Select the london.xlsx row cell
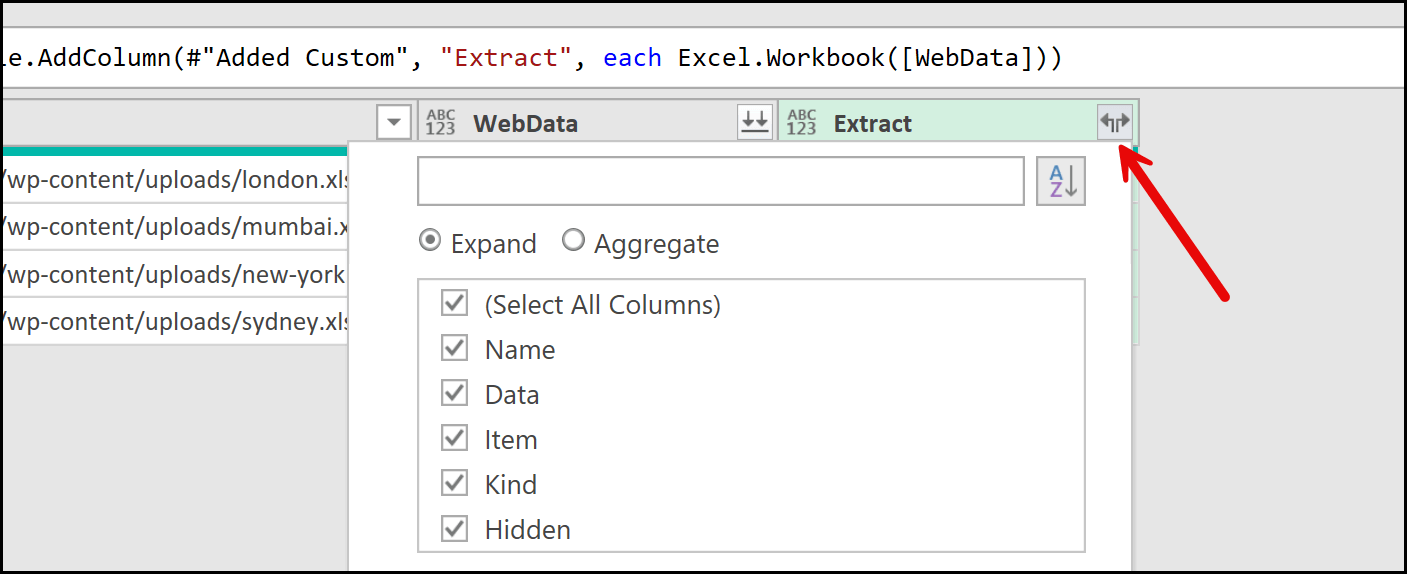The image size is (1407, 574). click(175, 180)
